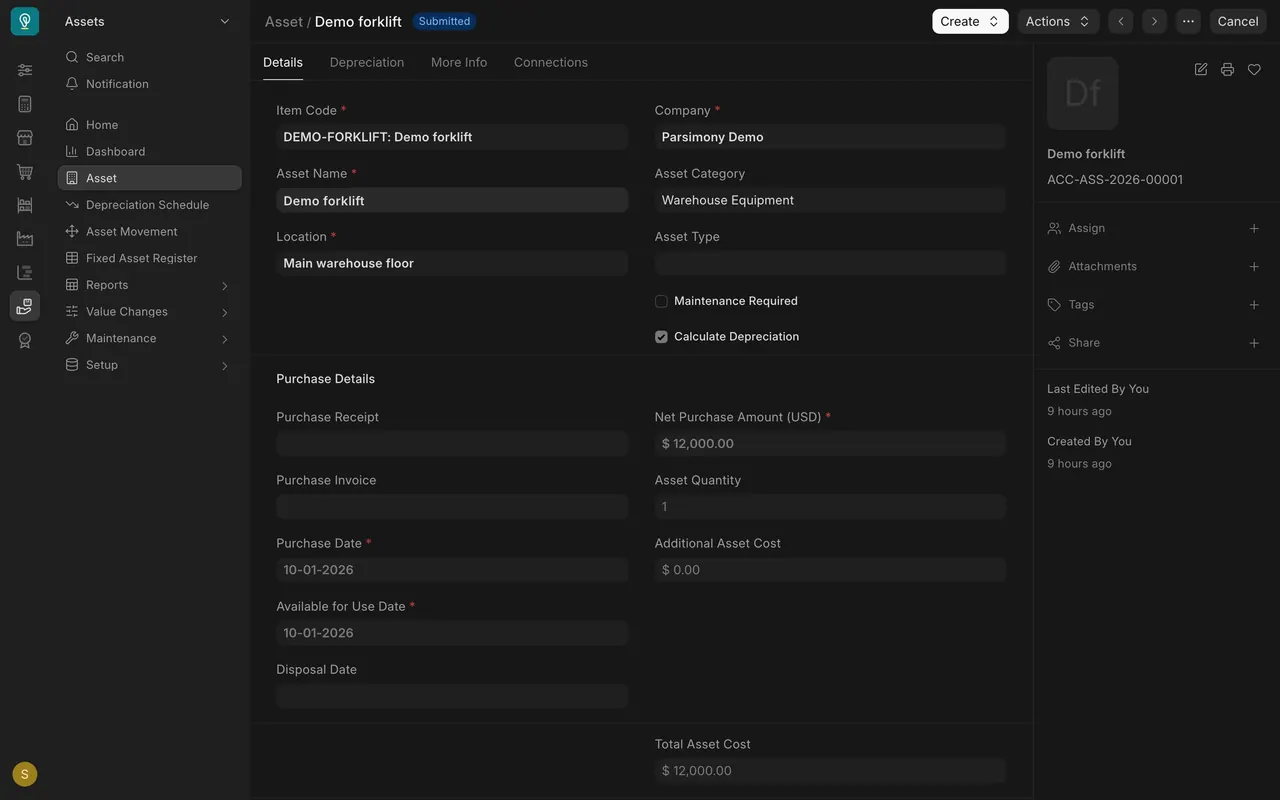Expand the Reports sidebar group

pos(149,285)
